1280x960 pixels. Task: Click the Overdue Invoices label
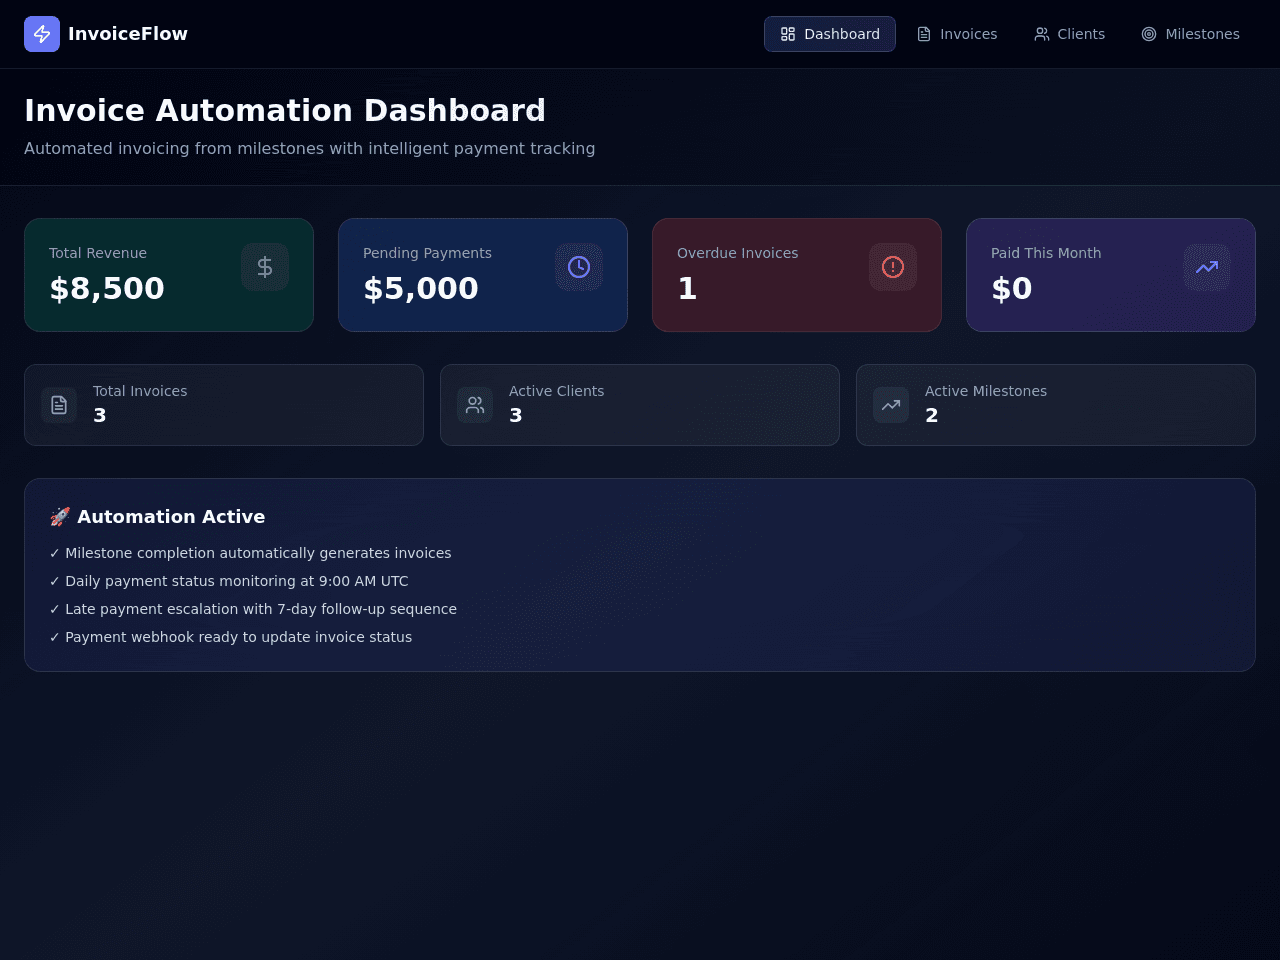(738, 253)
